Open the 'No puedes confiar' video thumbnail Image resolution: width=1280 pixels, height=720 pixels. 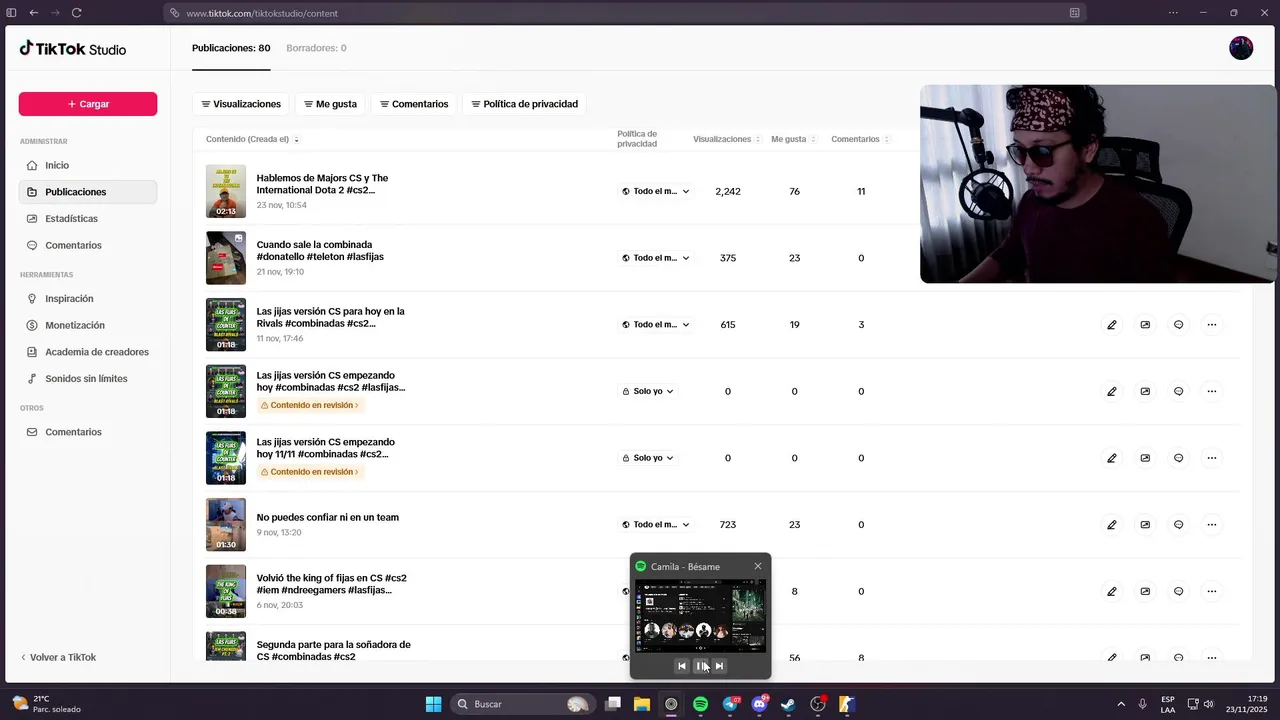coord(226,525)
